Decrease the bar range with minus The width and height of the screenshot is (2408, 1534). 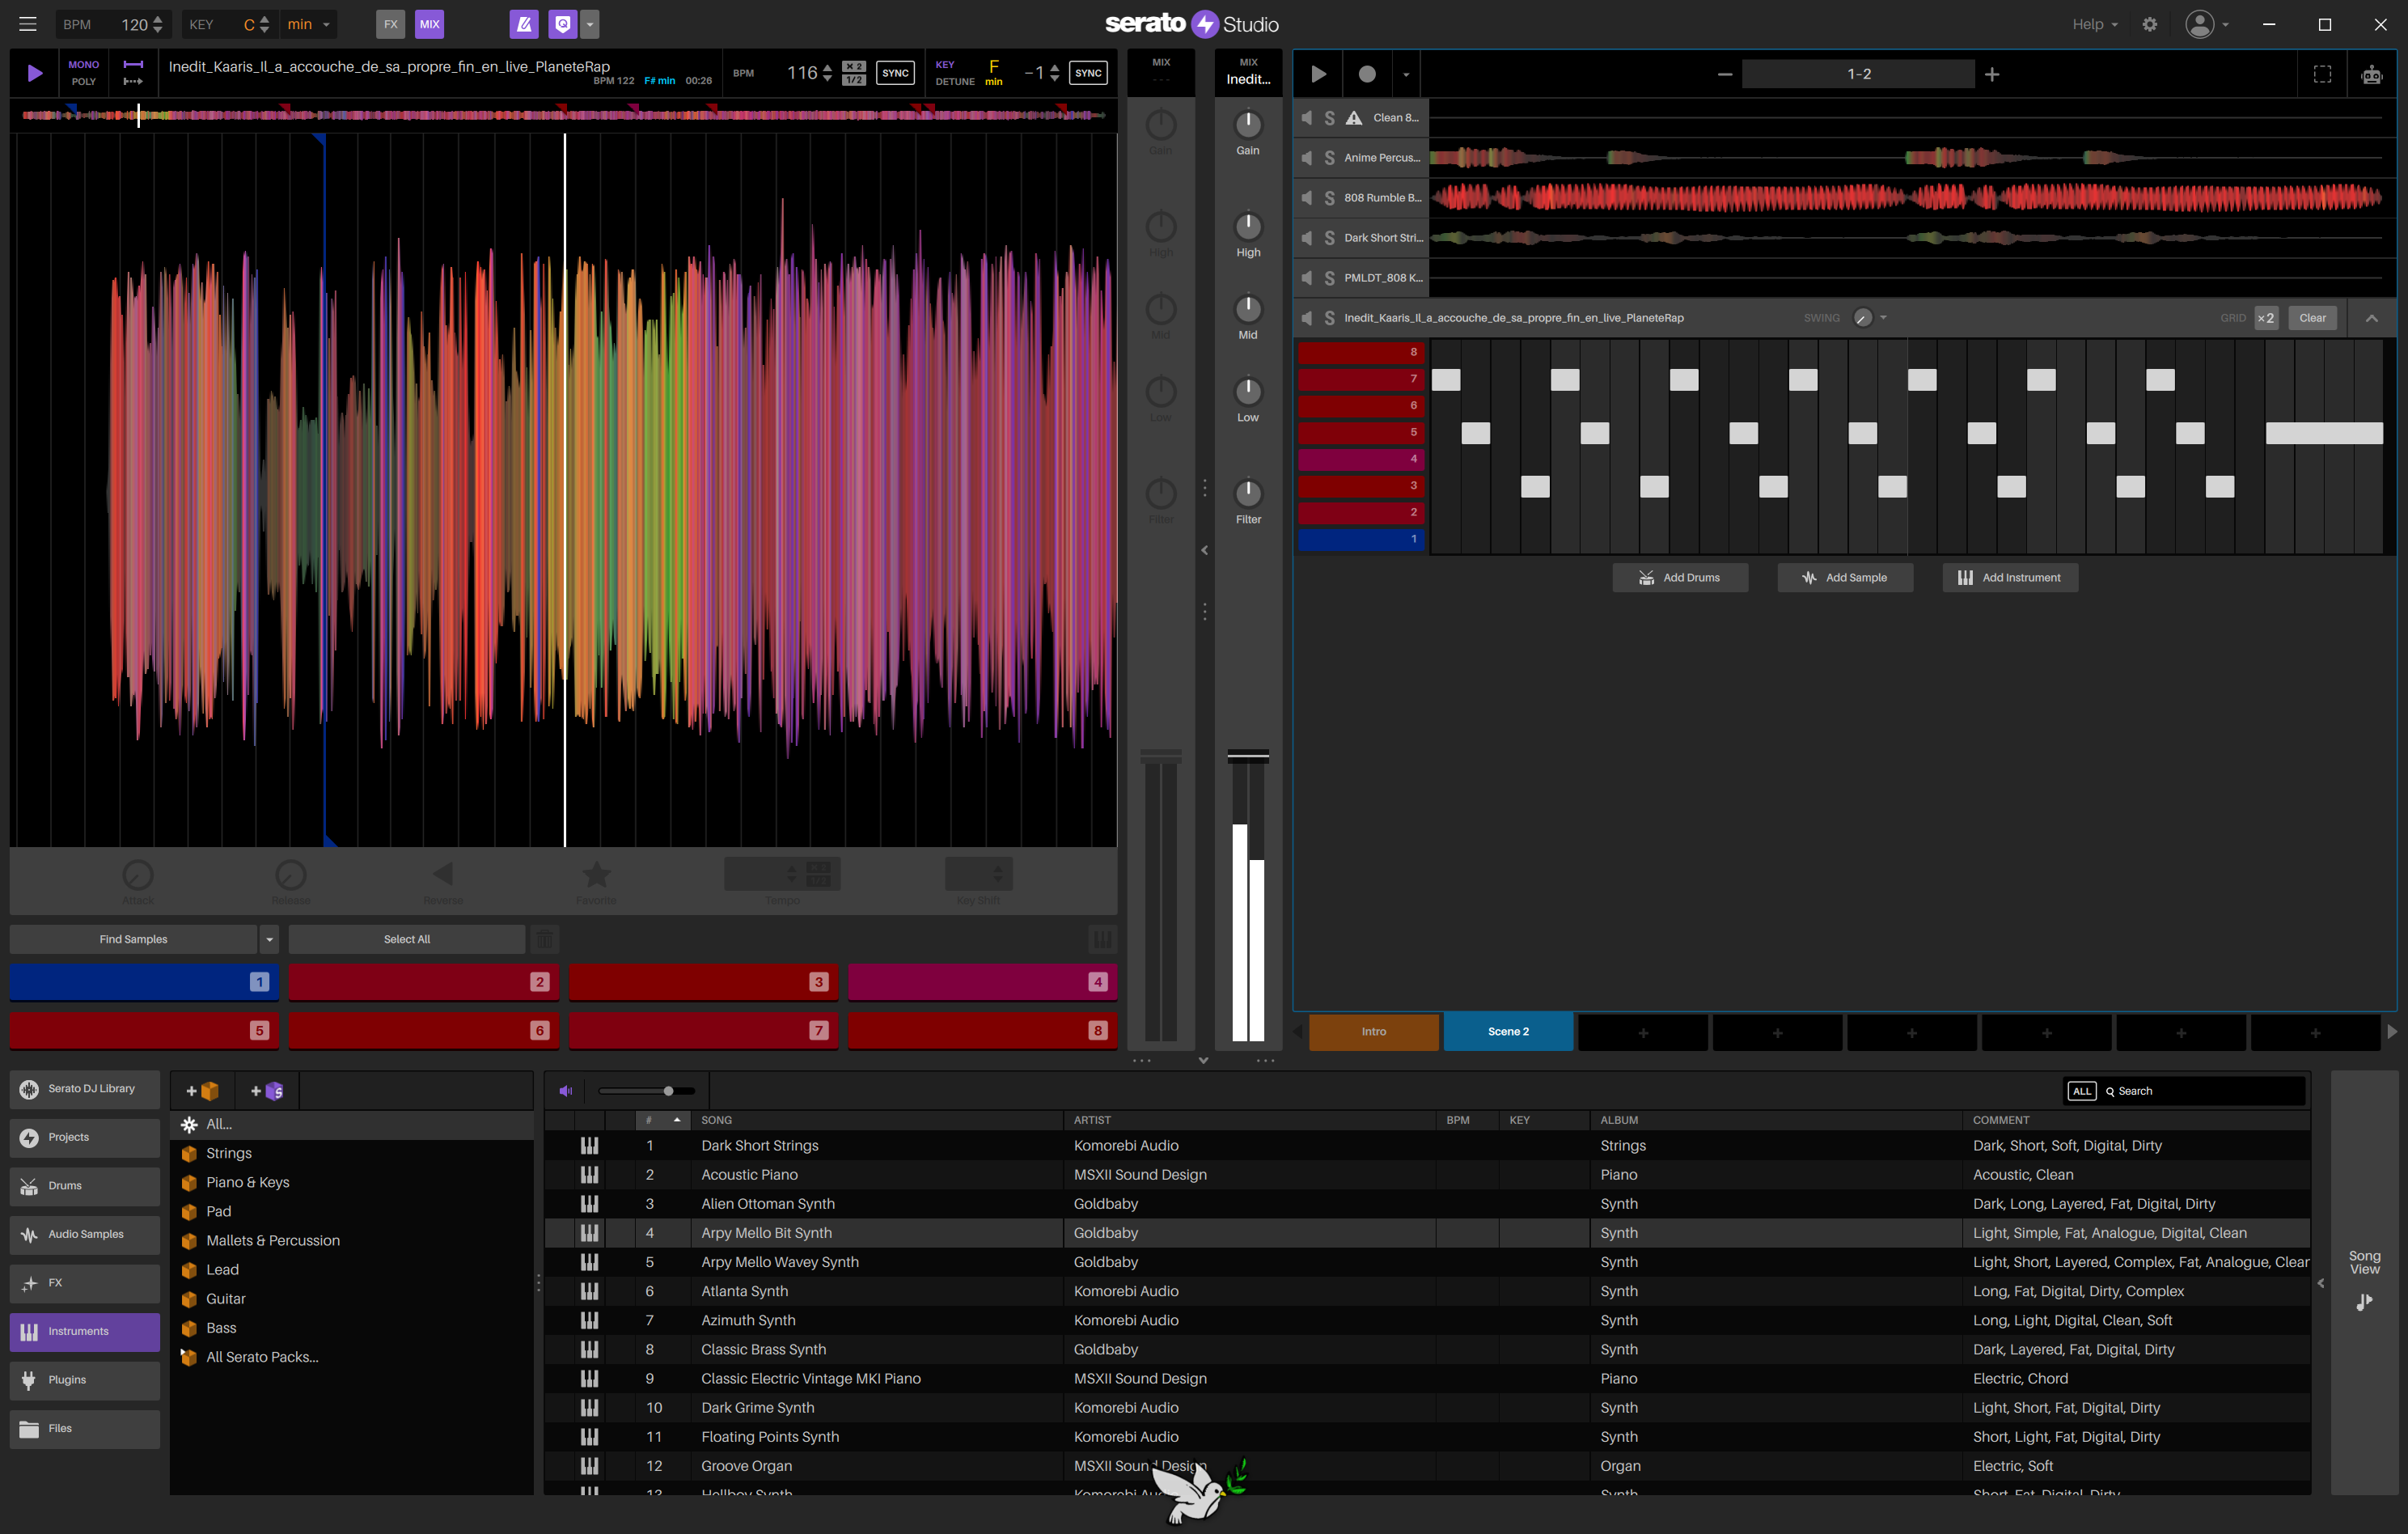(x=1725, y=74)
